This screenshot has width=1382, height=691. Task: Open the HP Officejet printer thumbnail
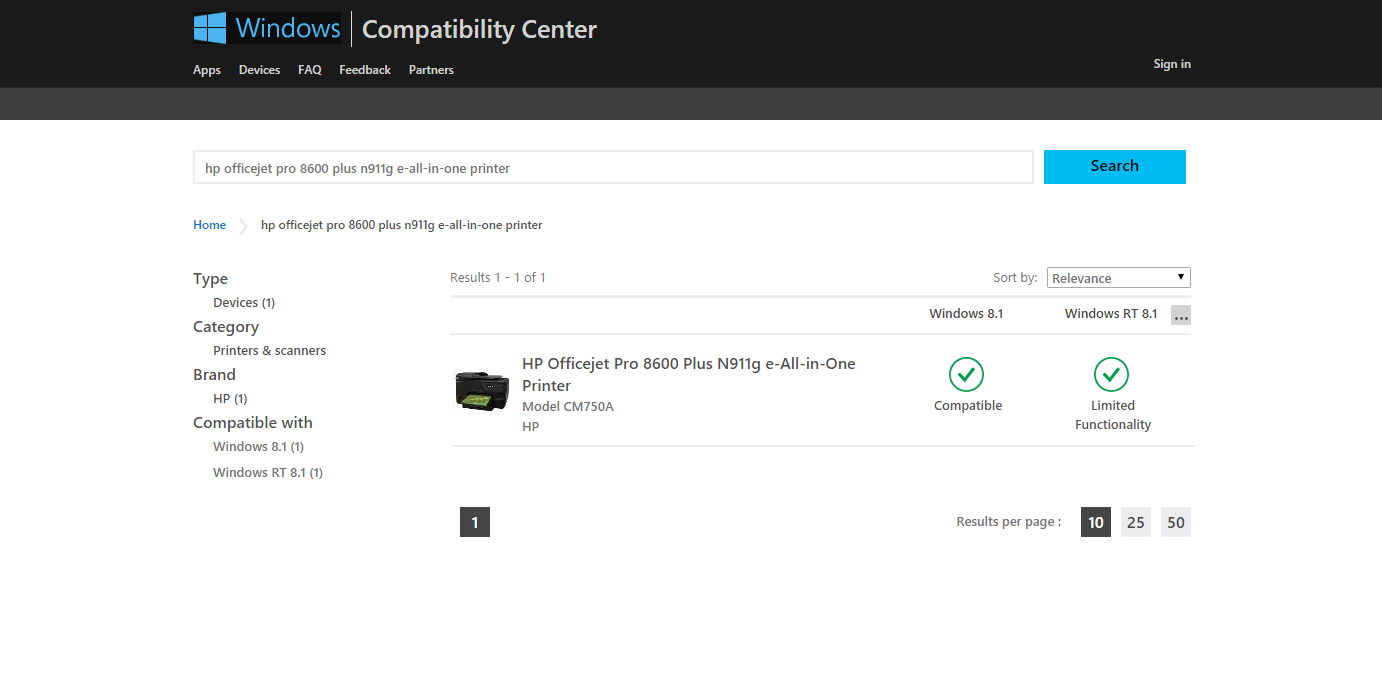tap(482, 390)
